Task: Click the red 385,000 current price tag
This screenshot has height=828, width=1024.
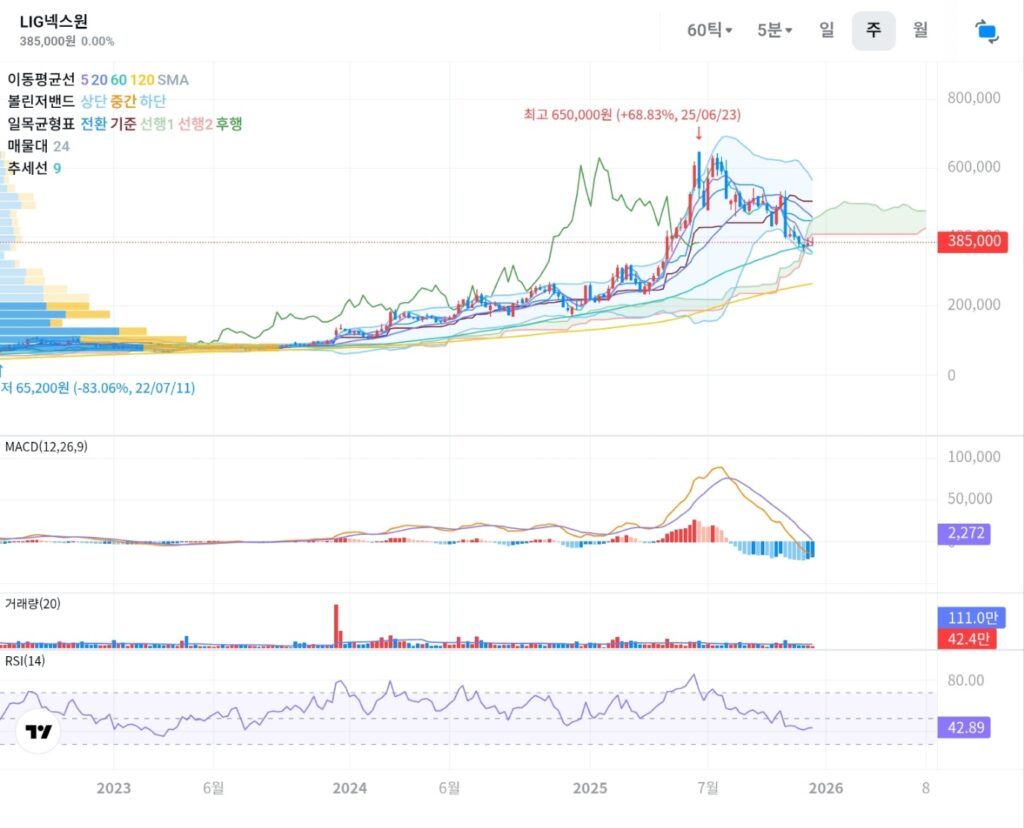Action: pos(972,242)
